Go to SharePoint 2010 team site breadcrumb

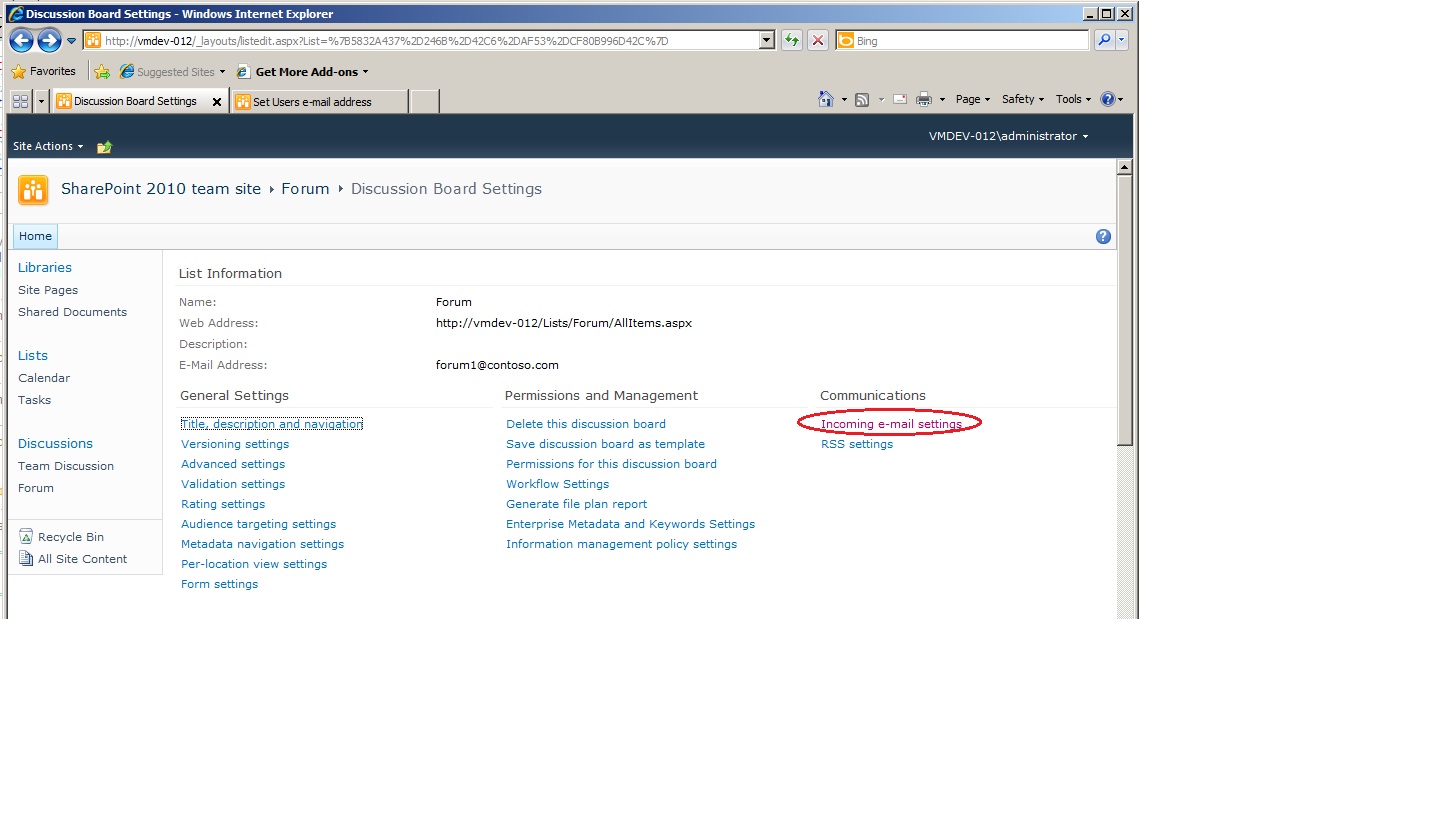pyautogui.click(x=161, y=189)
